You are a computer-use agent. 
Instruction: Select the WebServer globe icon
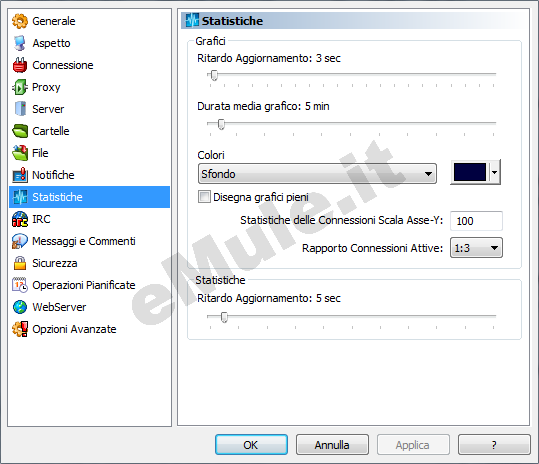[x=20, y=307]
